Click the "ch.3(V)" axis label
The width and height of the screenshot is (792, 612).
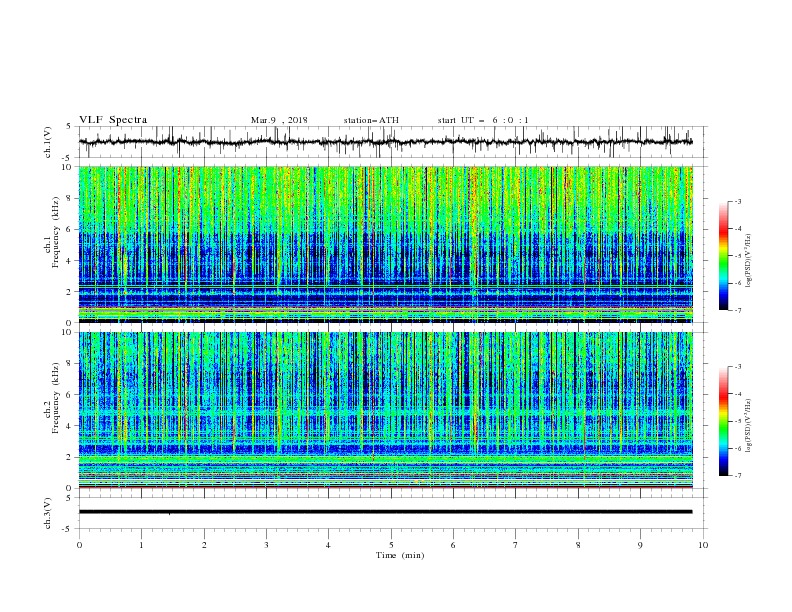coord(48,513)
